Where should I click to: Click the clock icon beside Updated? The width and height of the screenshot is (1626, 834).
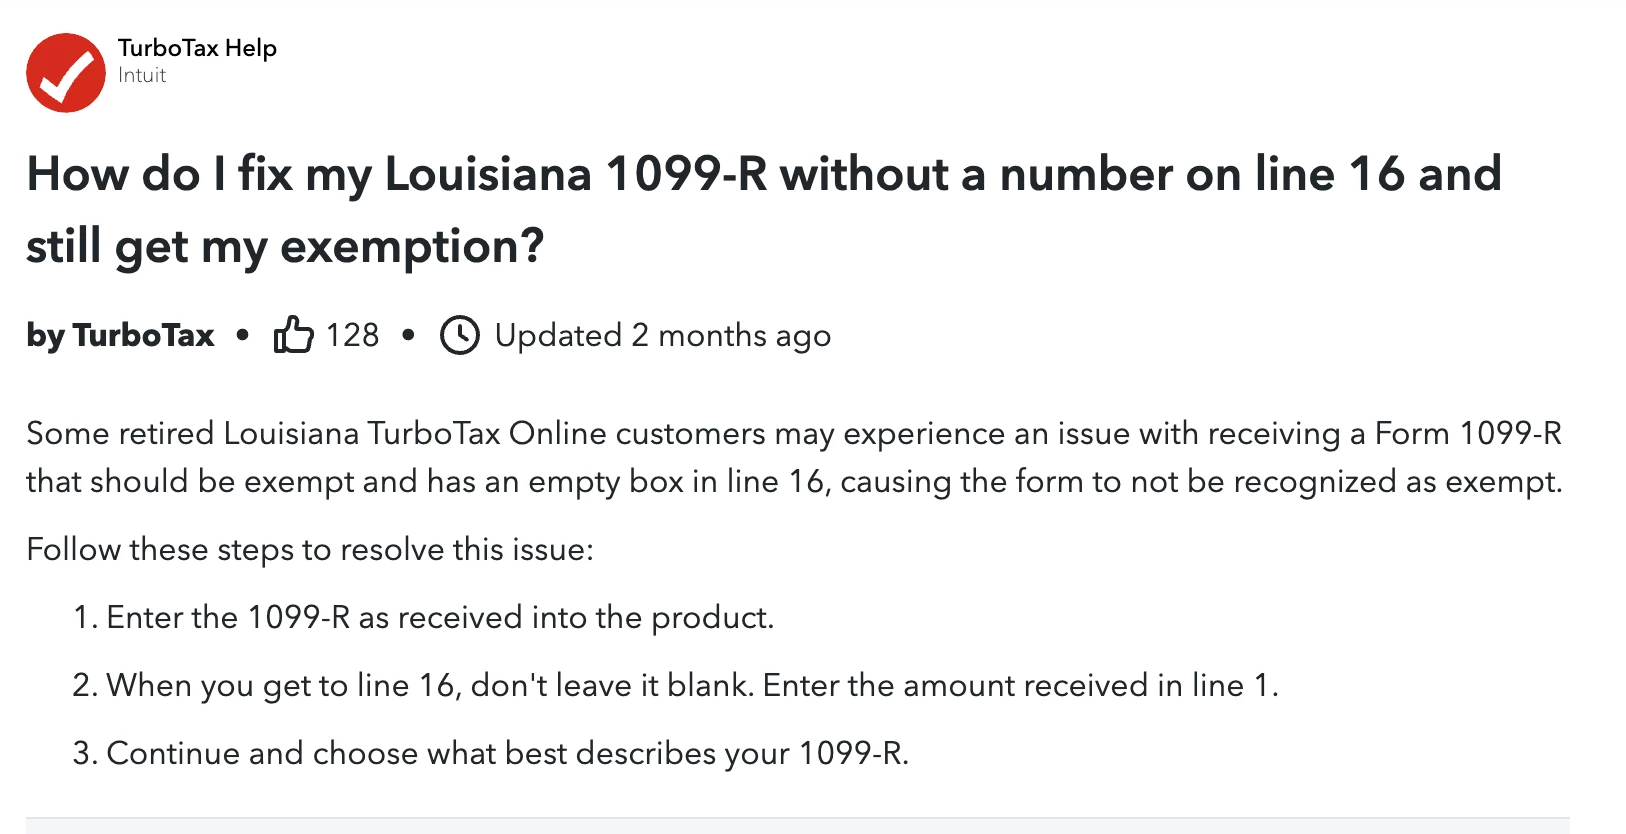coord(460,335)
